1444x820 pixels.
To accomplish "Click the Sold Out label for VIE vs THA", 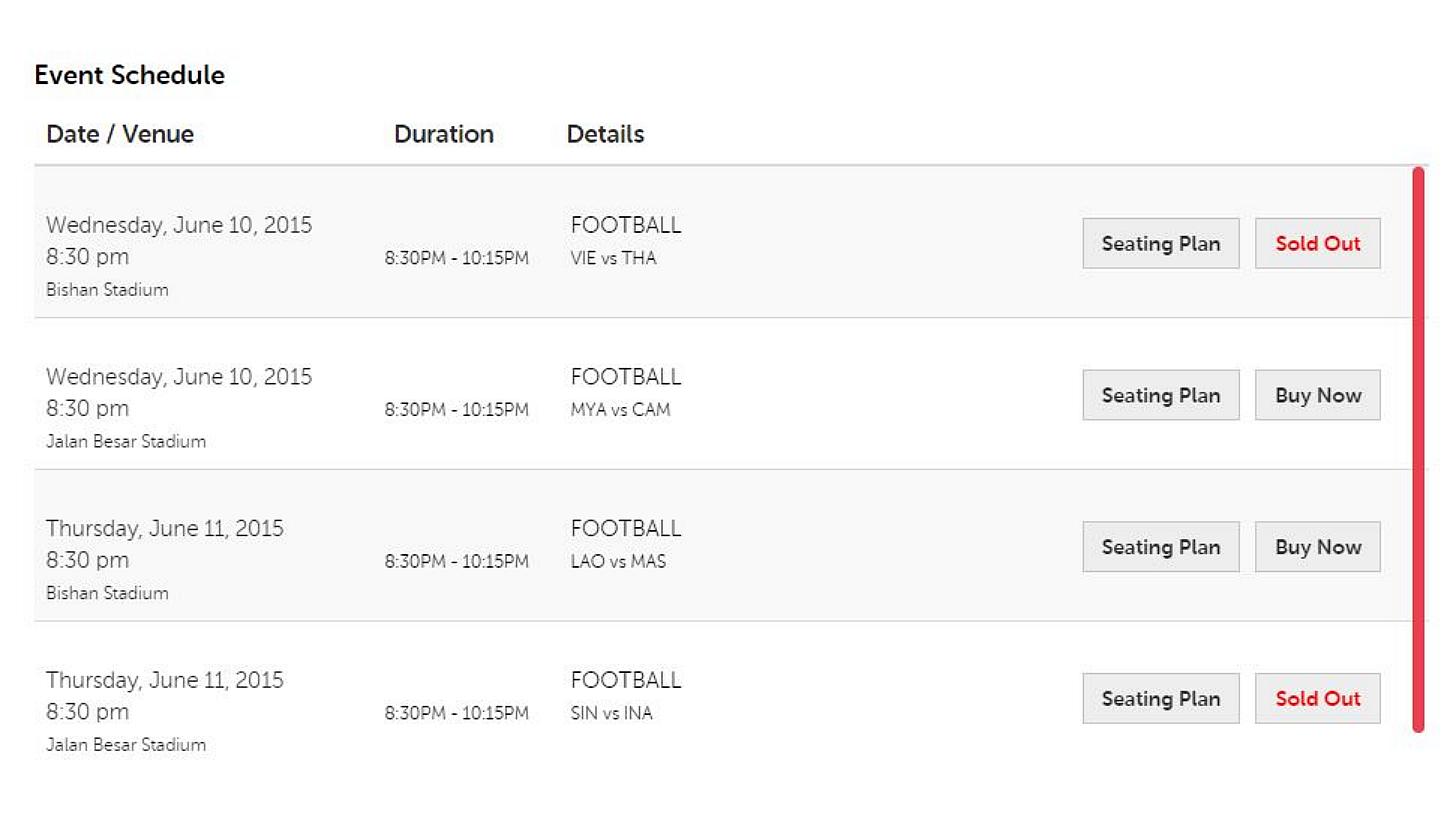I will (x=1317, y=243).
